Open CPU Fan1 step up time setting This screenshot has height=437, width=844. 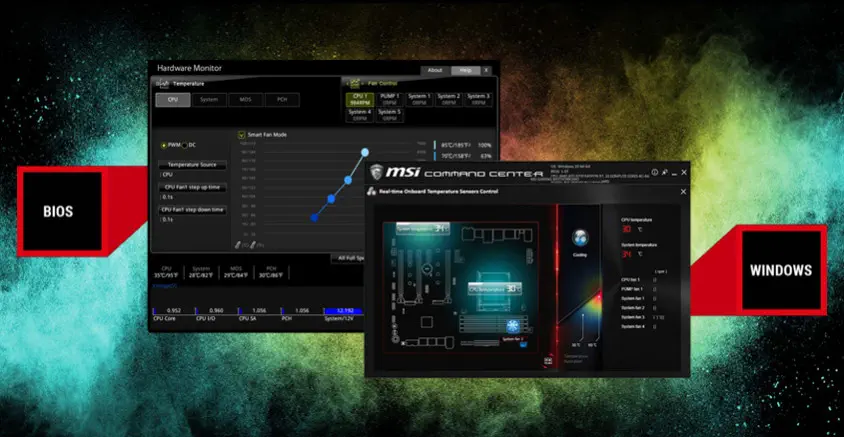tap(192, 187)
